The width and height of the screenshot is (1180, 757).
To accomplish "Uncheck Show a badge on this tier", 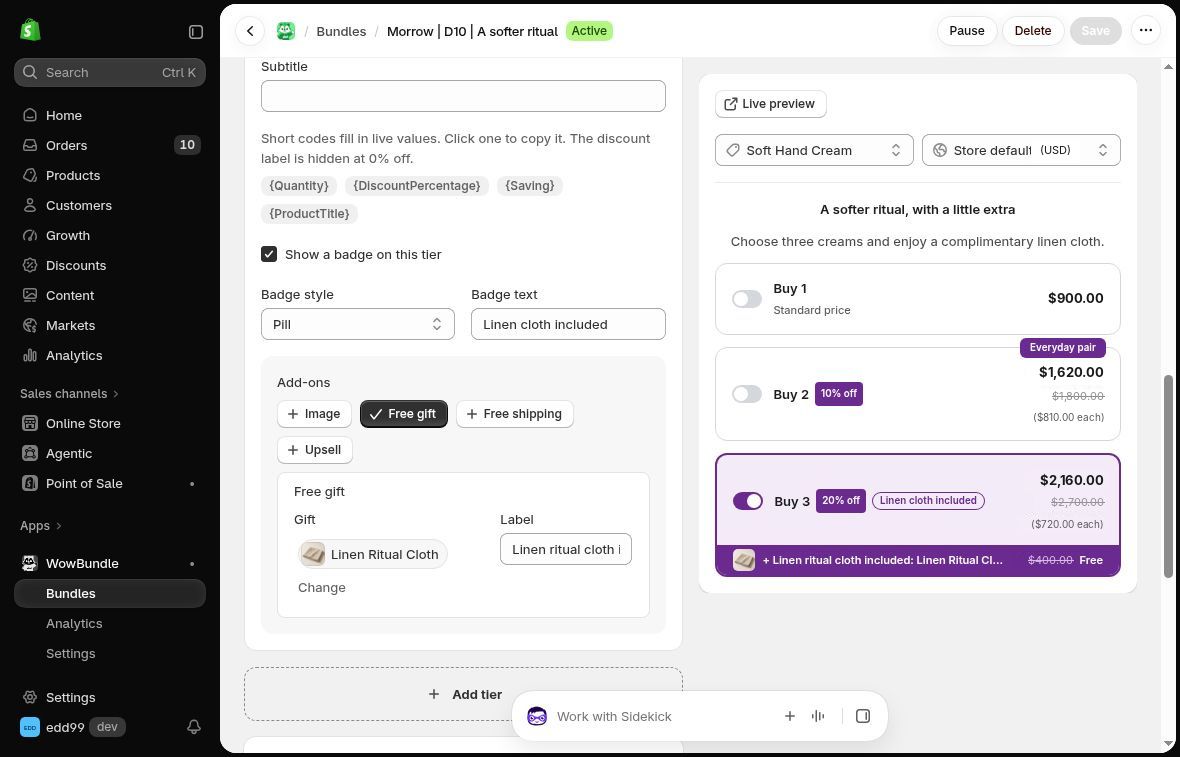I will click(x=269, y=254).
